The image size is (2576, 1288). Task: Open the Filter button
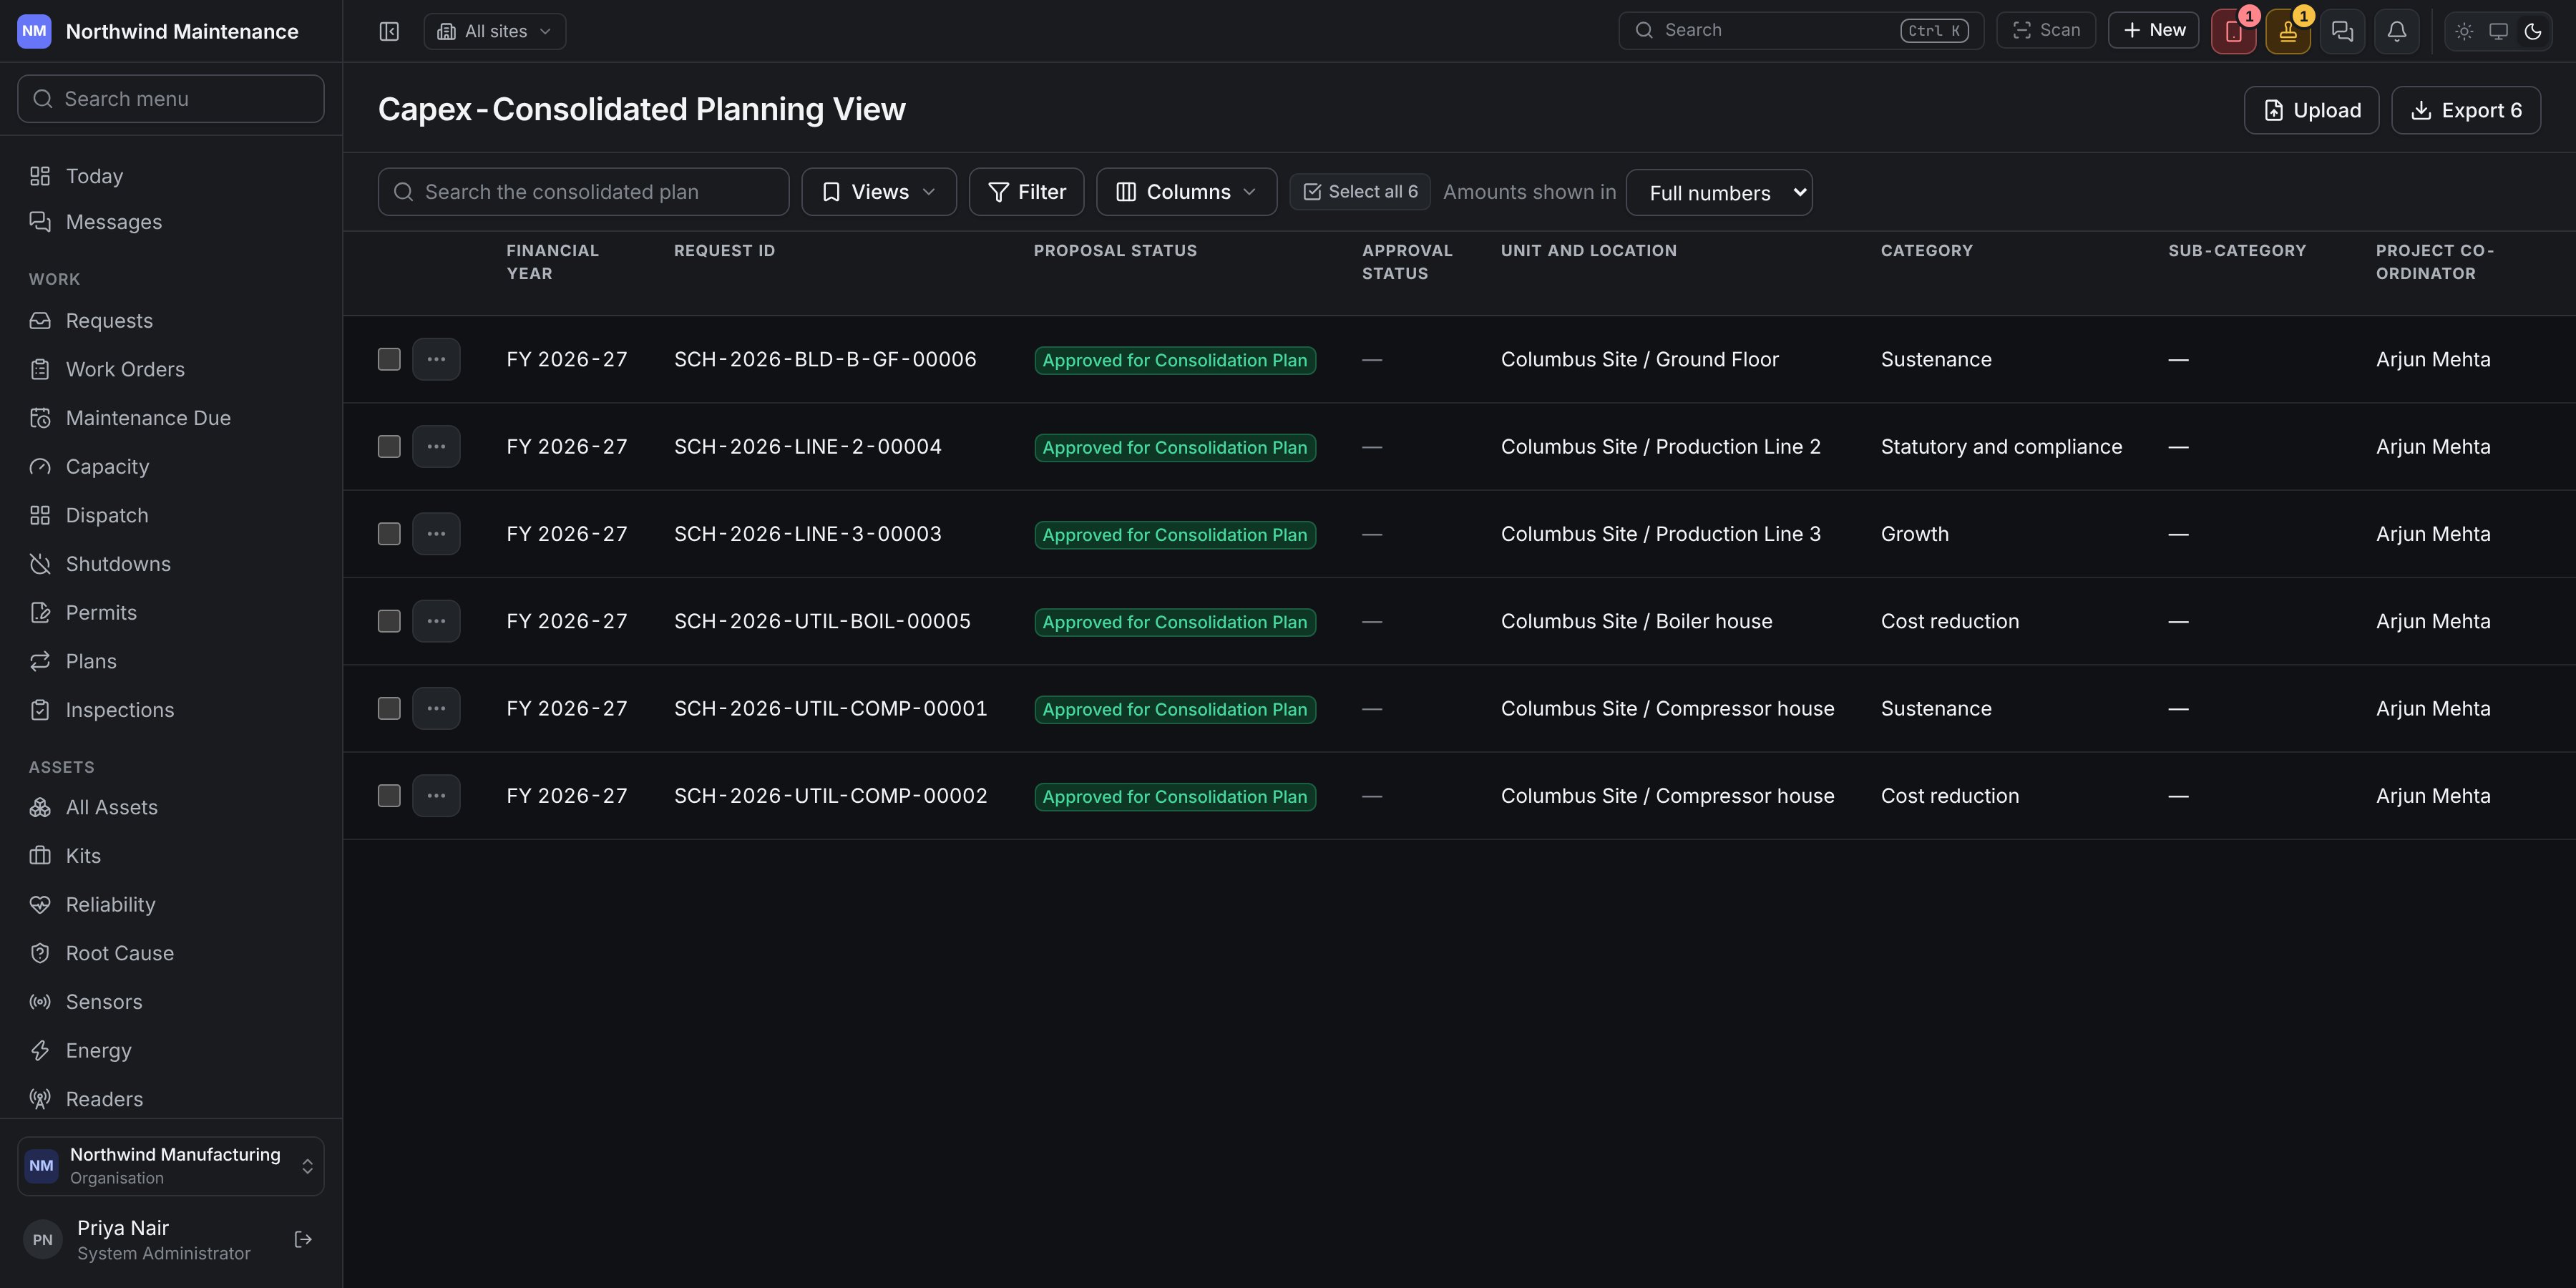coord(1026,192)
